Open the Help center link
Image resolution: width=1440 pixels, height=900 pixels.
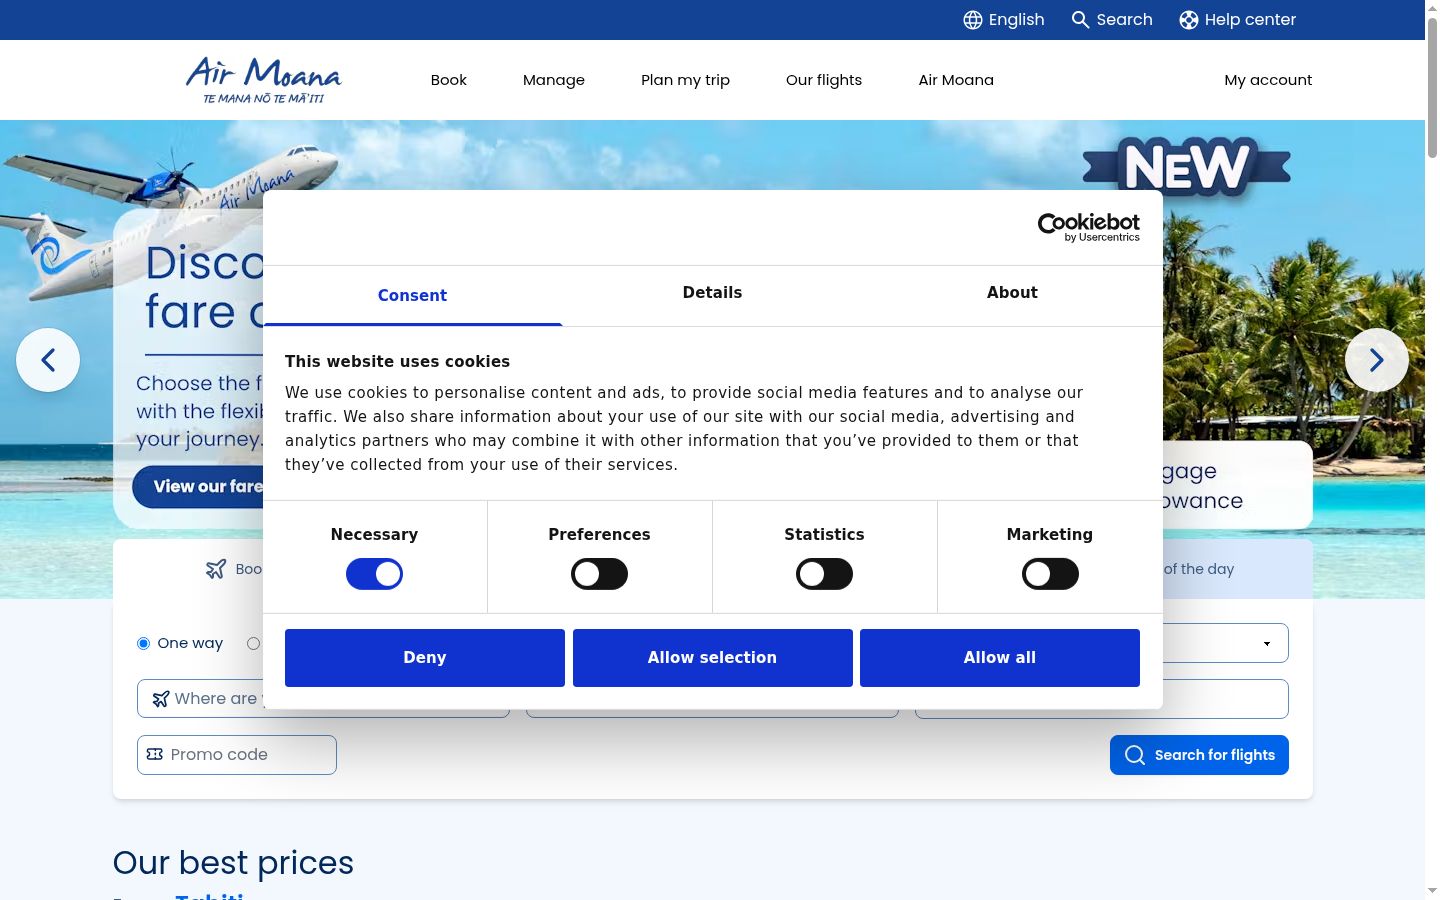[x=1250, y=20]
